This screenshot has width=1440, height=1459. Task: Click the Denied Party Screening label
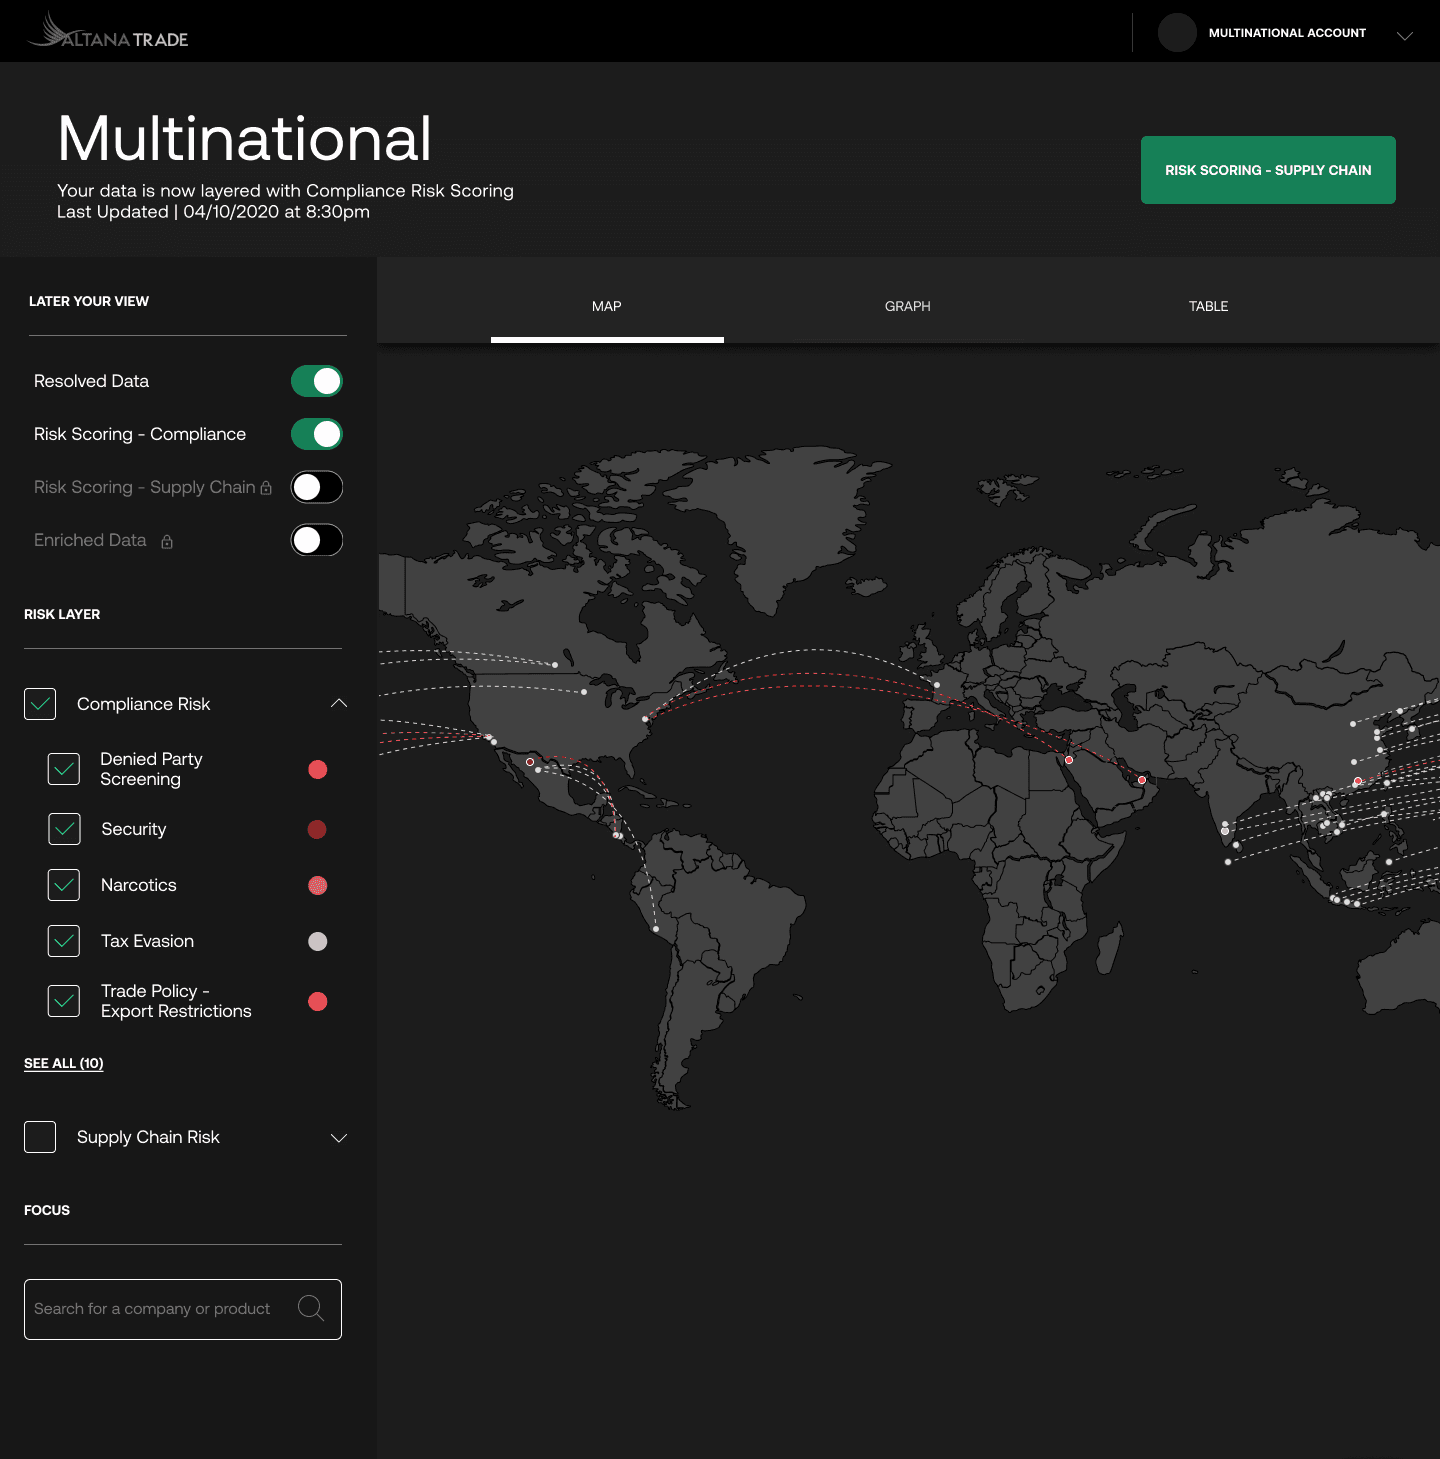[151, 769]
